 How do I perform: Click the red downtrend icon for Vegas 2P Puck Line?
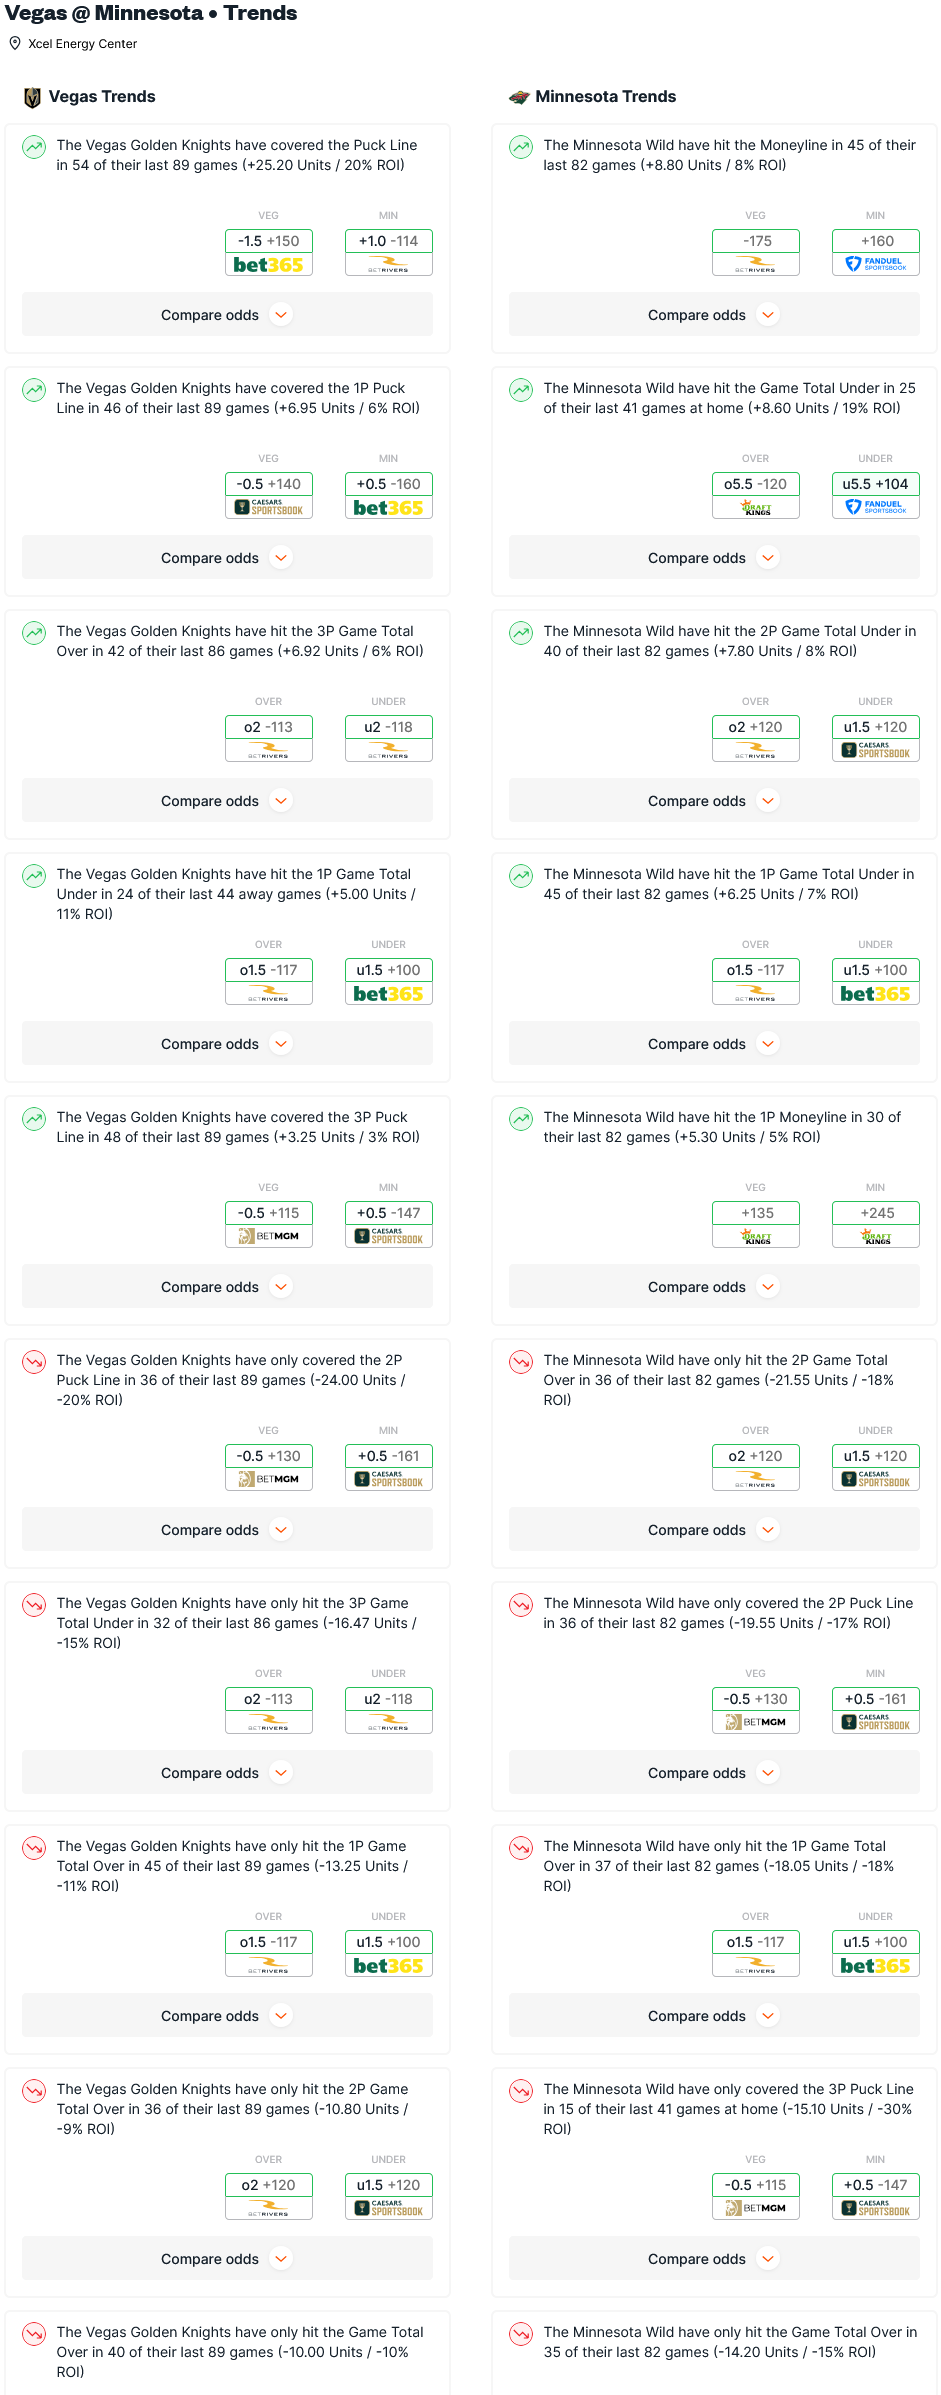coord(34,1362)
